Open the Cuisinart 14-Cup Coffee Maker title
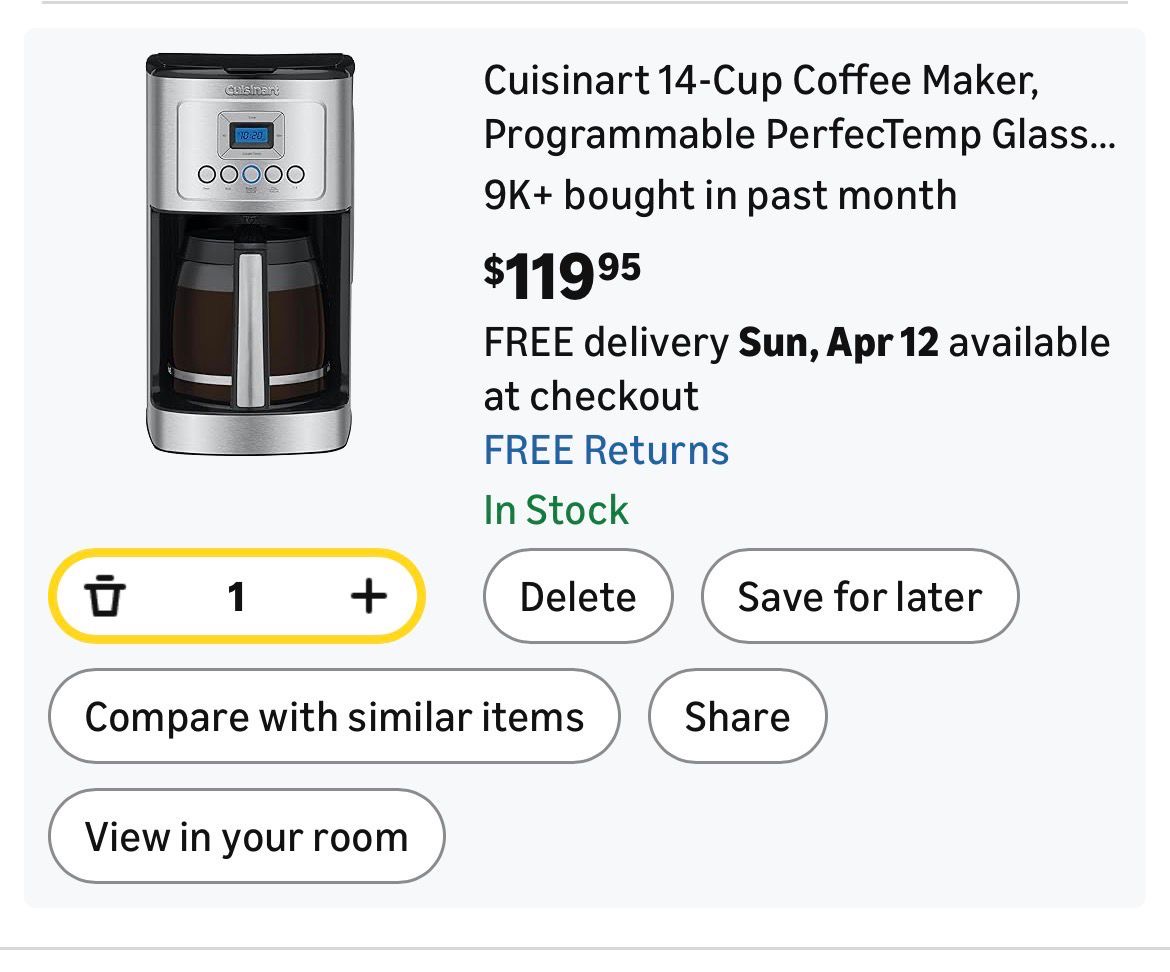The width and height of the screenshot is (1170, 972). (761, 80)
